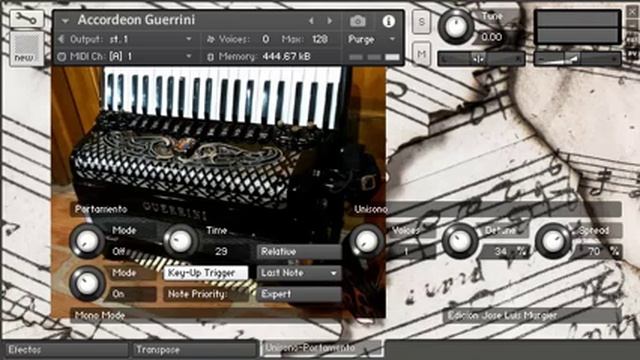Expand the instrument name dropdown arrow
The width and height of the screenshot is (640, 360).
coord(65,20)
